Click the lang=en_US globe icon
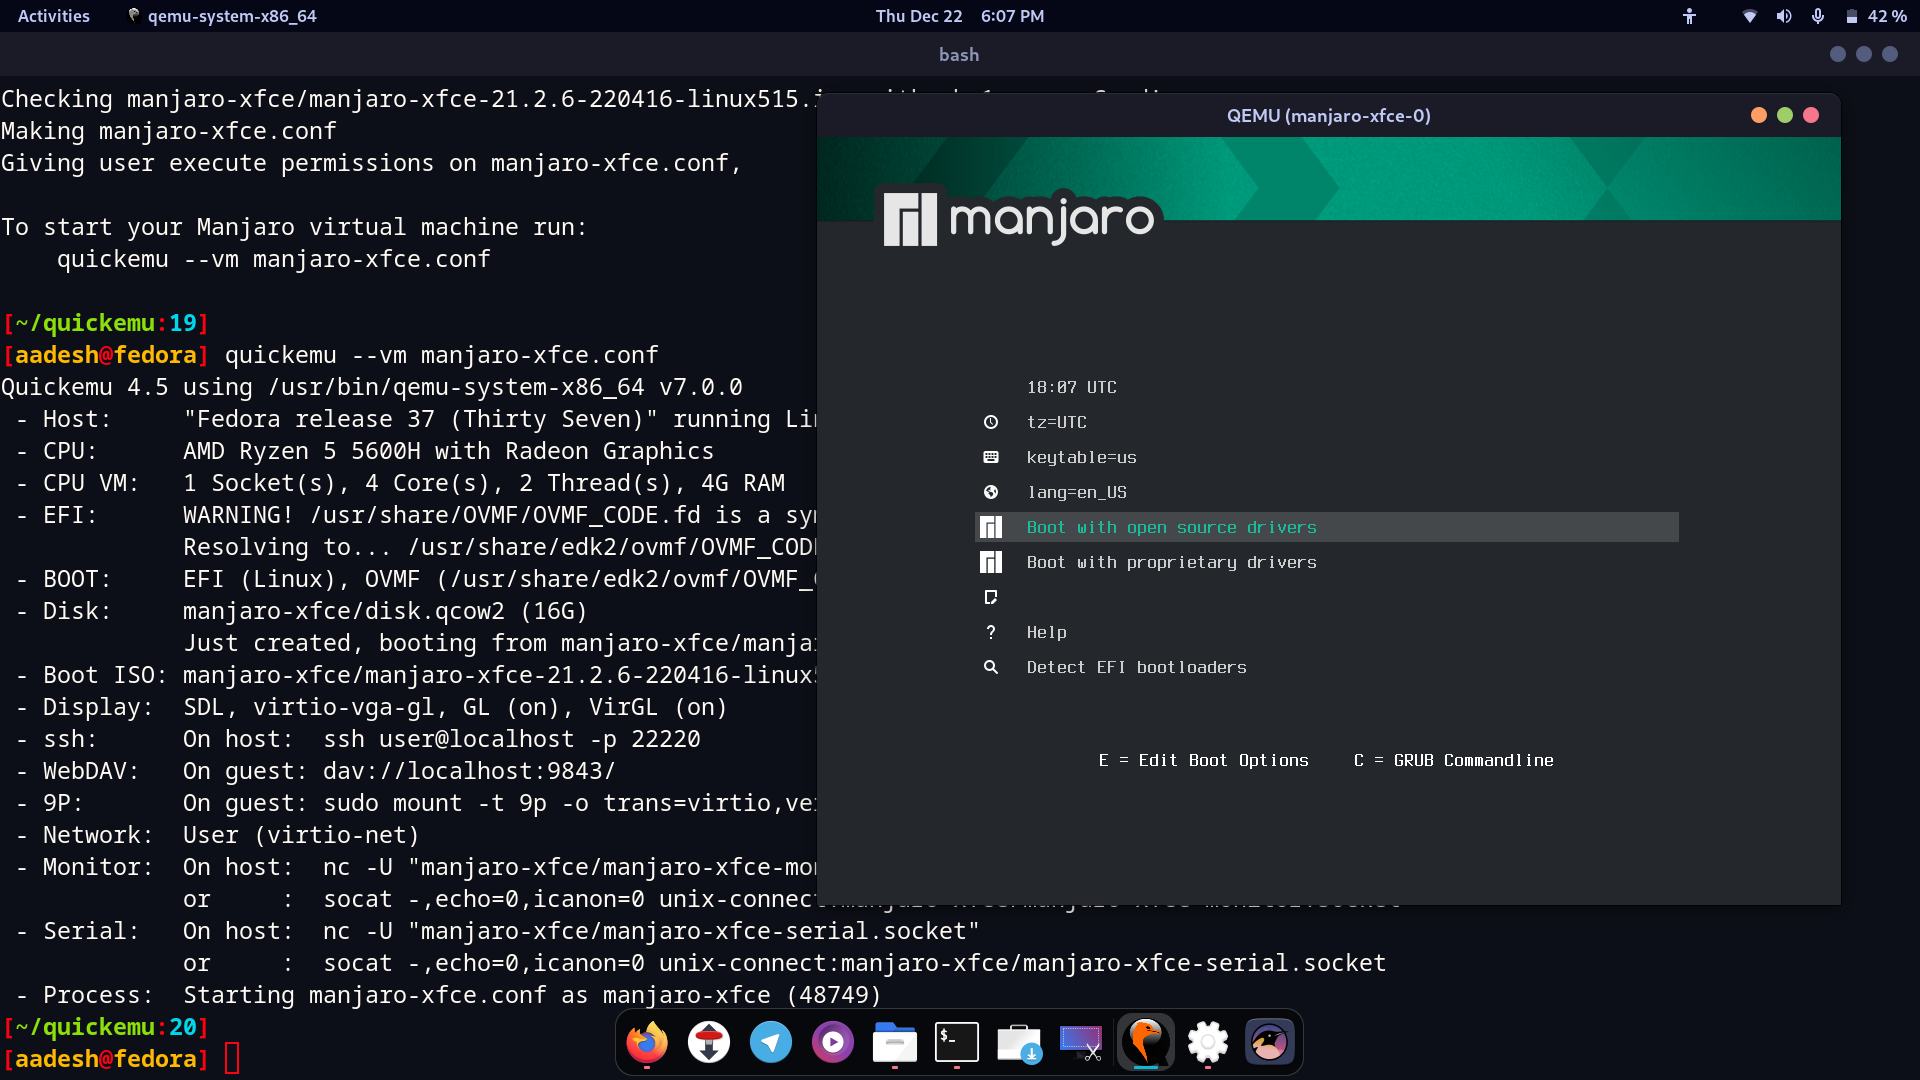Viewport: 1920px width, 1080px height. pyautogui.click(x=991, y=491)
